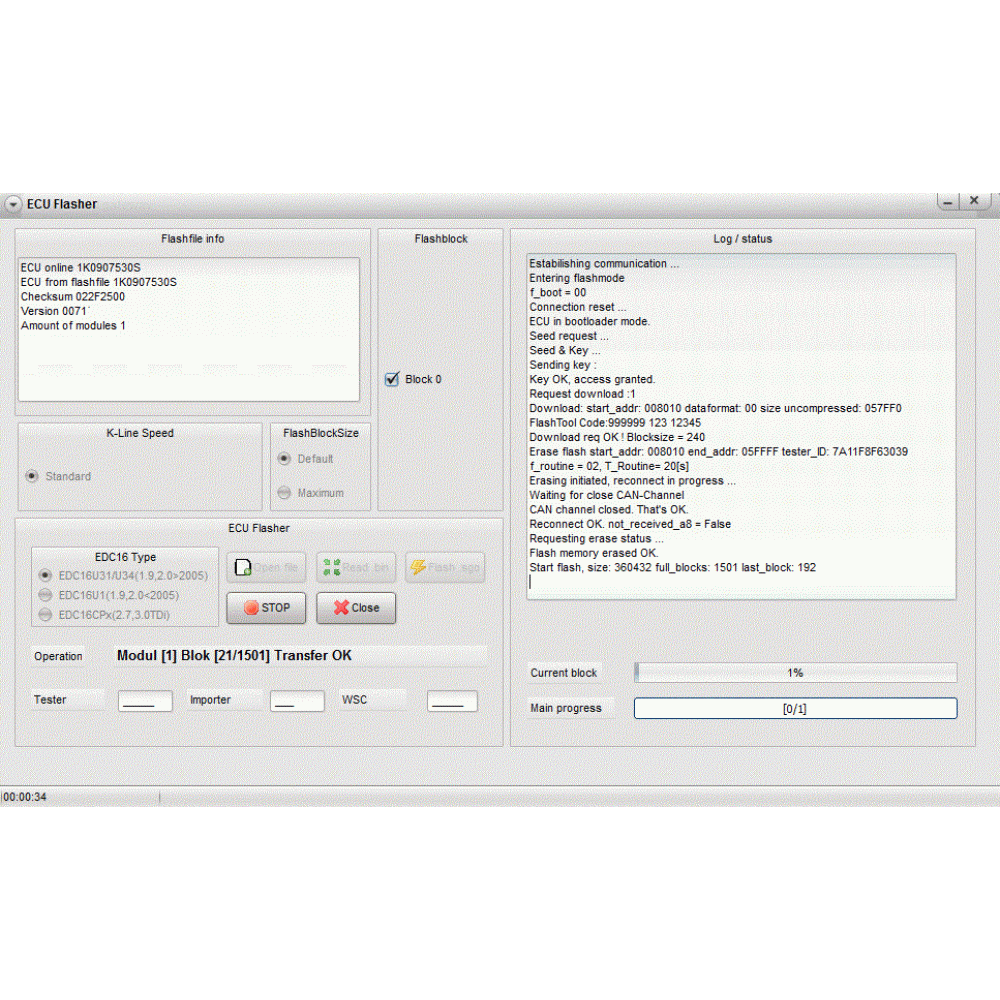The image size is (1000, 1000).
Task: Select EDC16U31/U34(1.9,2.0>2005) type
Action: point(45,575)
